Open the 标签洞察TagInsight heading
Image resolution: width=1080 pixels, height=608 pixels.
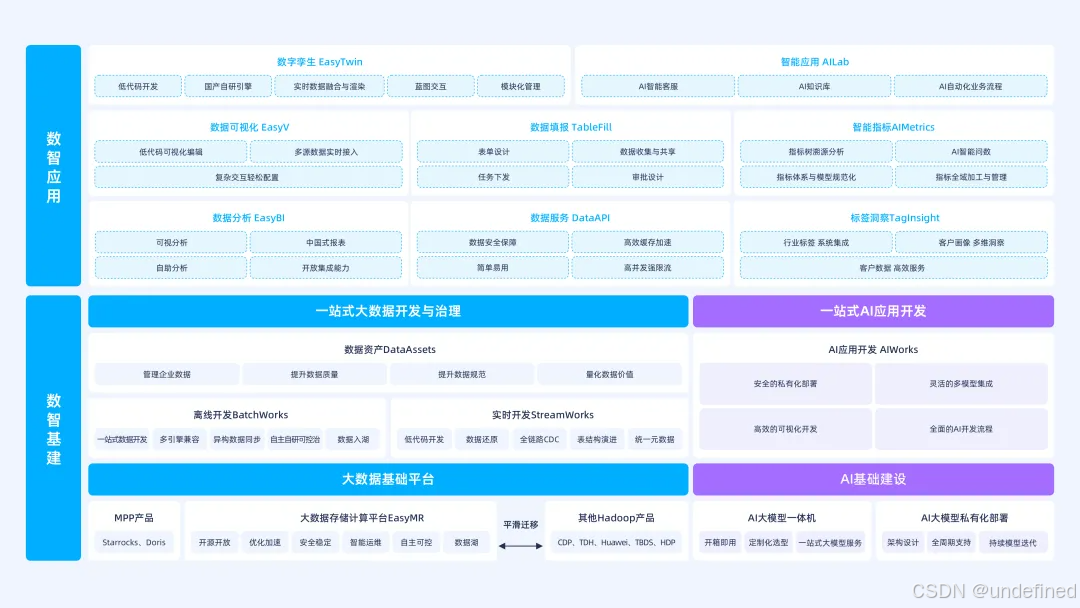click(x=895, y=218)
